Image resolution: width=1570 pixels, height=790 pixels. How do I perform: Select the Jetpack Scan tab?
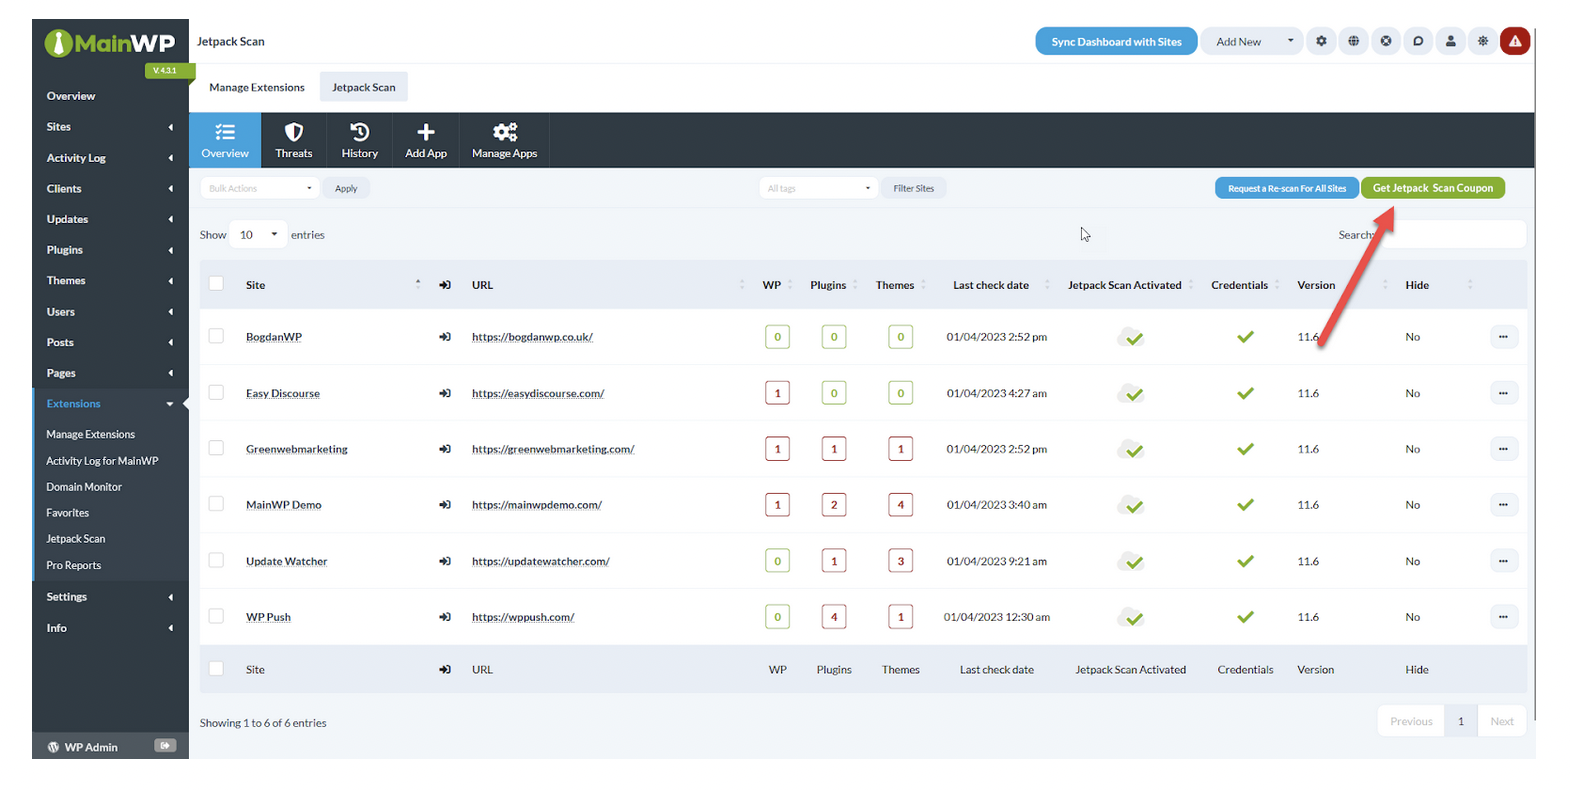[364, 87]
